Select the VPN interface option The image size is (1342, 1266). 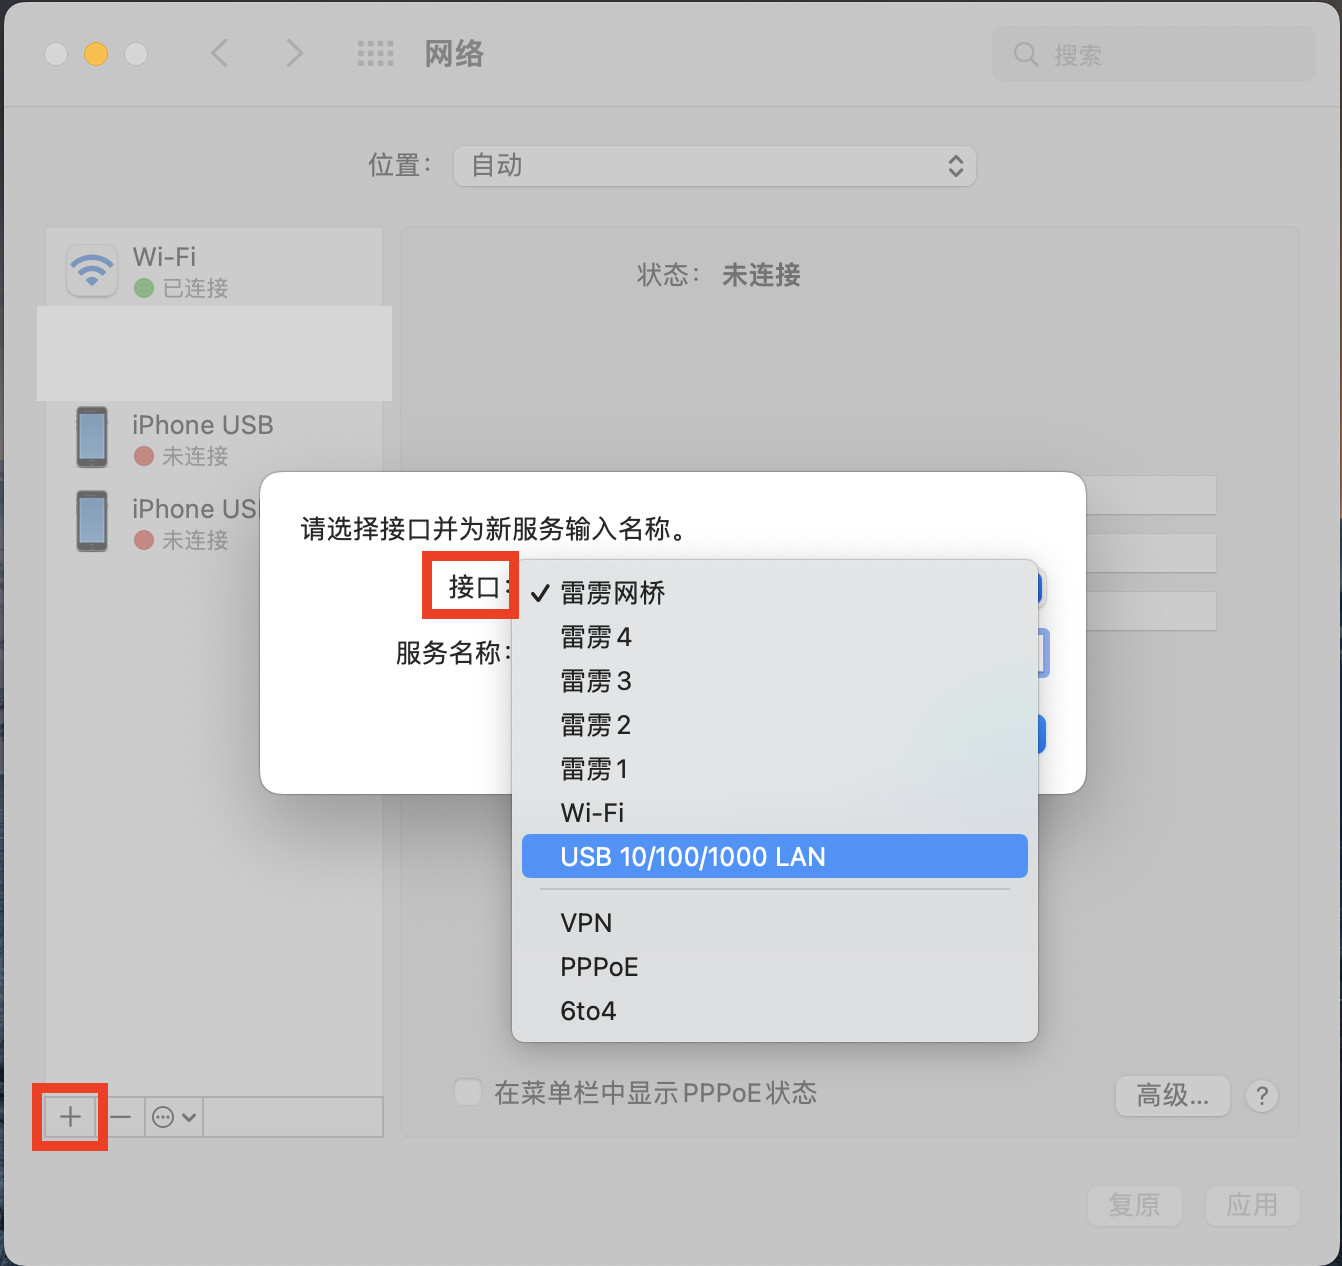click(x=586, y=923)
